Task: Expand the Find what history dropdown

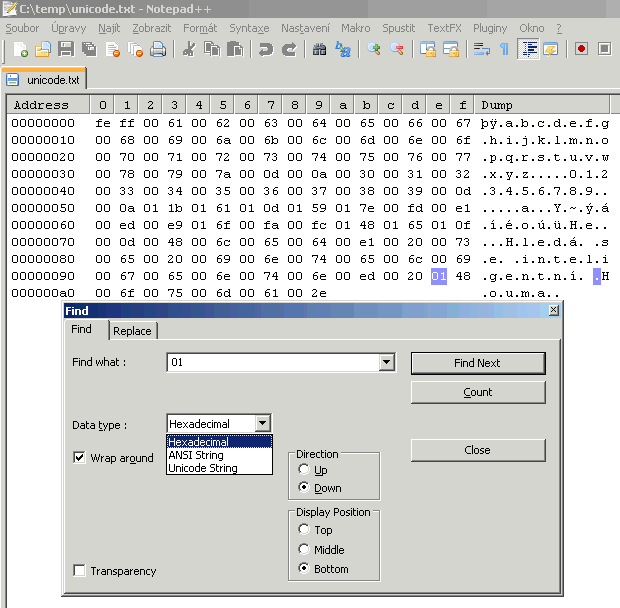Action: (387, 362)
